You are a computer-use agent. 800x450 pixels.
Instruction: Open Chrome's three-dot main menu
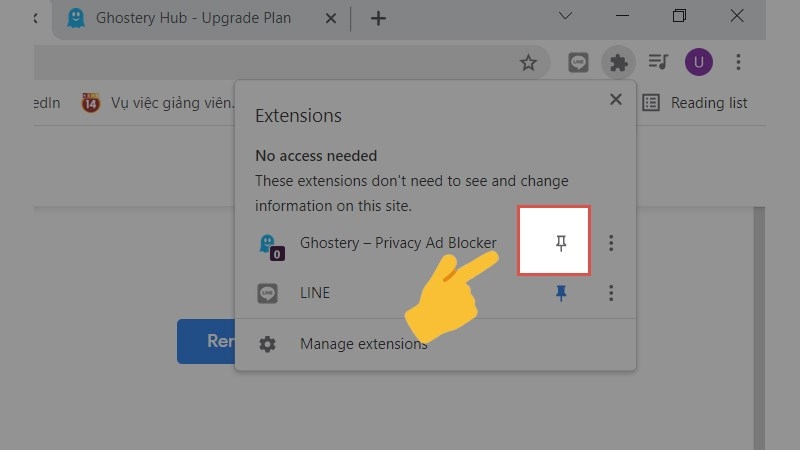click(738, 62)
